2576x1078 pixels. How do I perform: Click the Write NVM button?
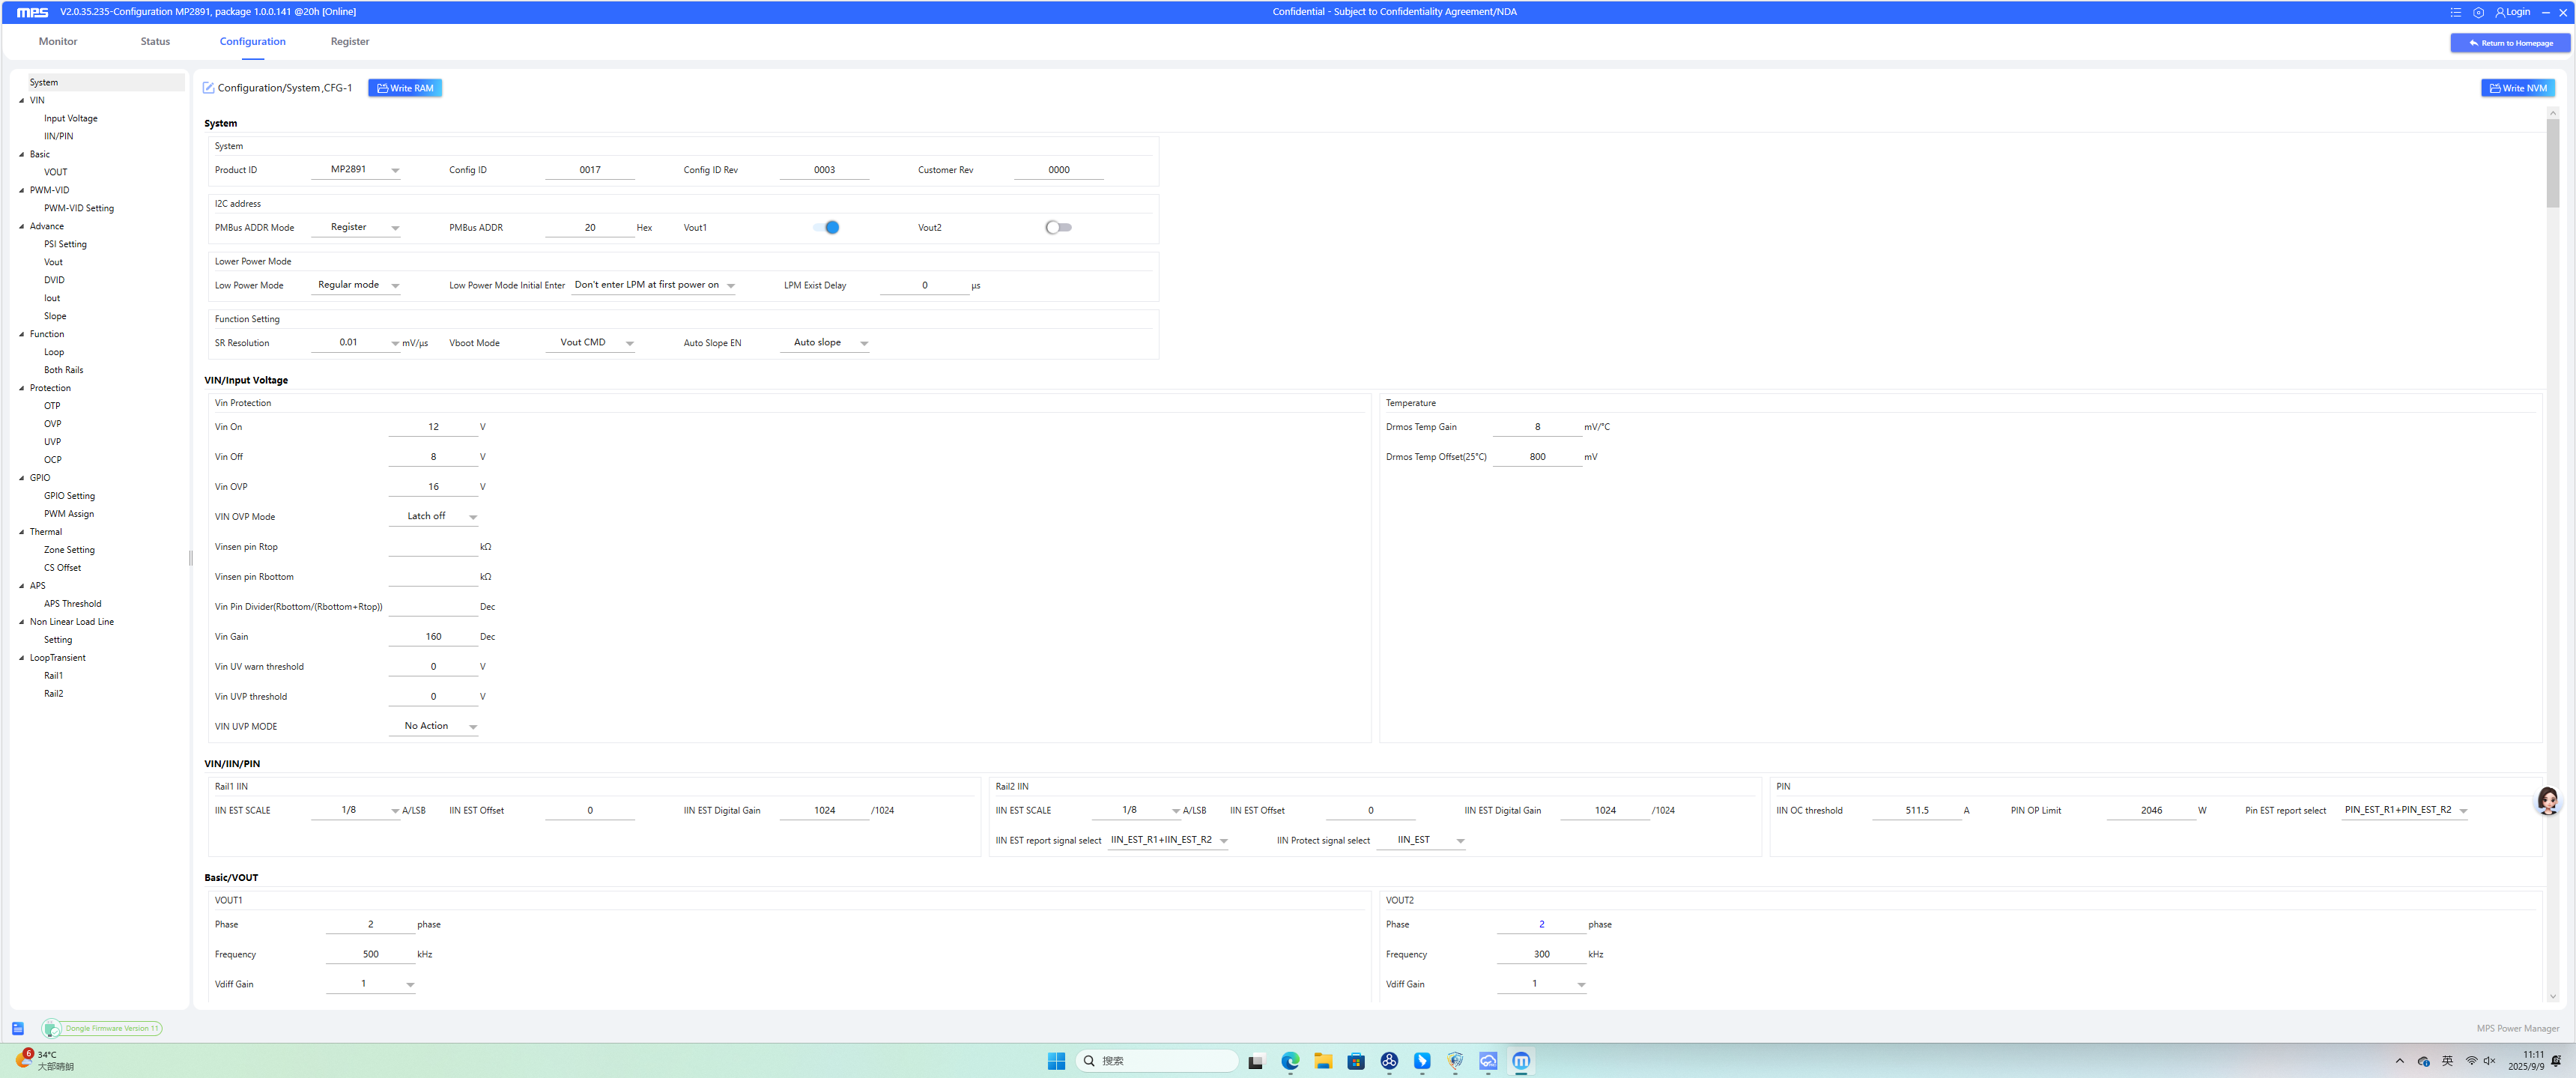pyautogui.click(x=2517, y=88)
